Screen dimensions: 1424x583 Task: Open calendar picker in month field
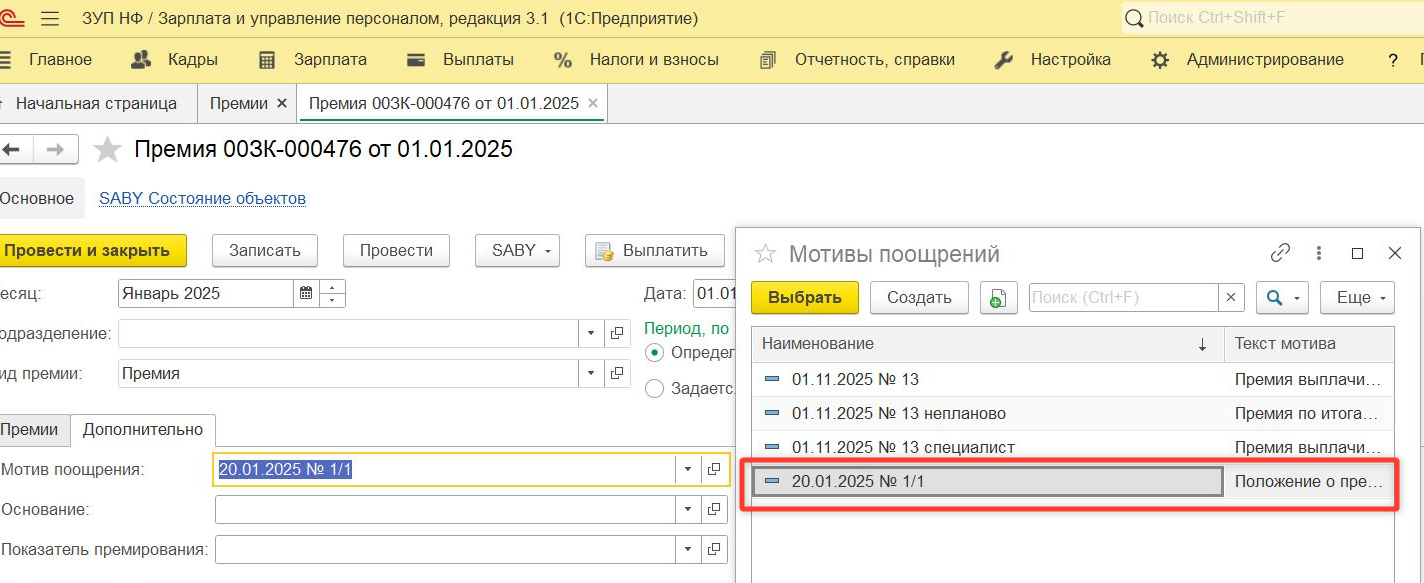306,293
